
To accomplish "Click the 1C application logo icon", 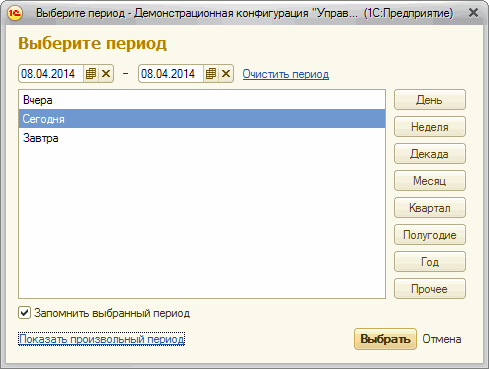I will (x=15, y=13).
